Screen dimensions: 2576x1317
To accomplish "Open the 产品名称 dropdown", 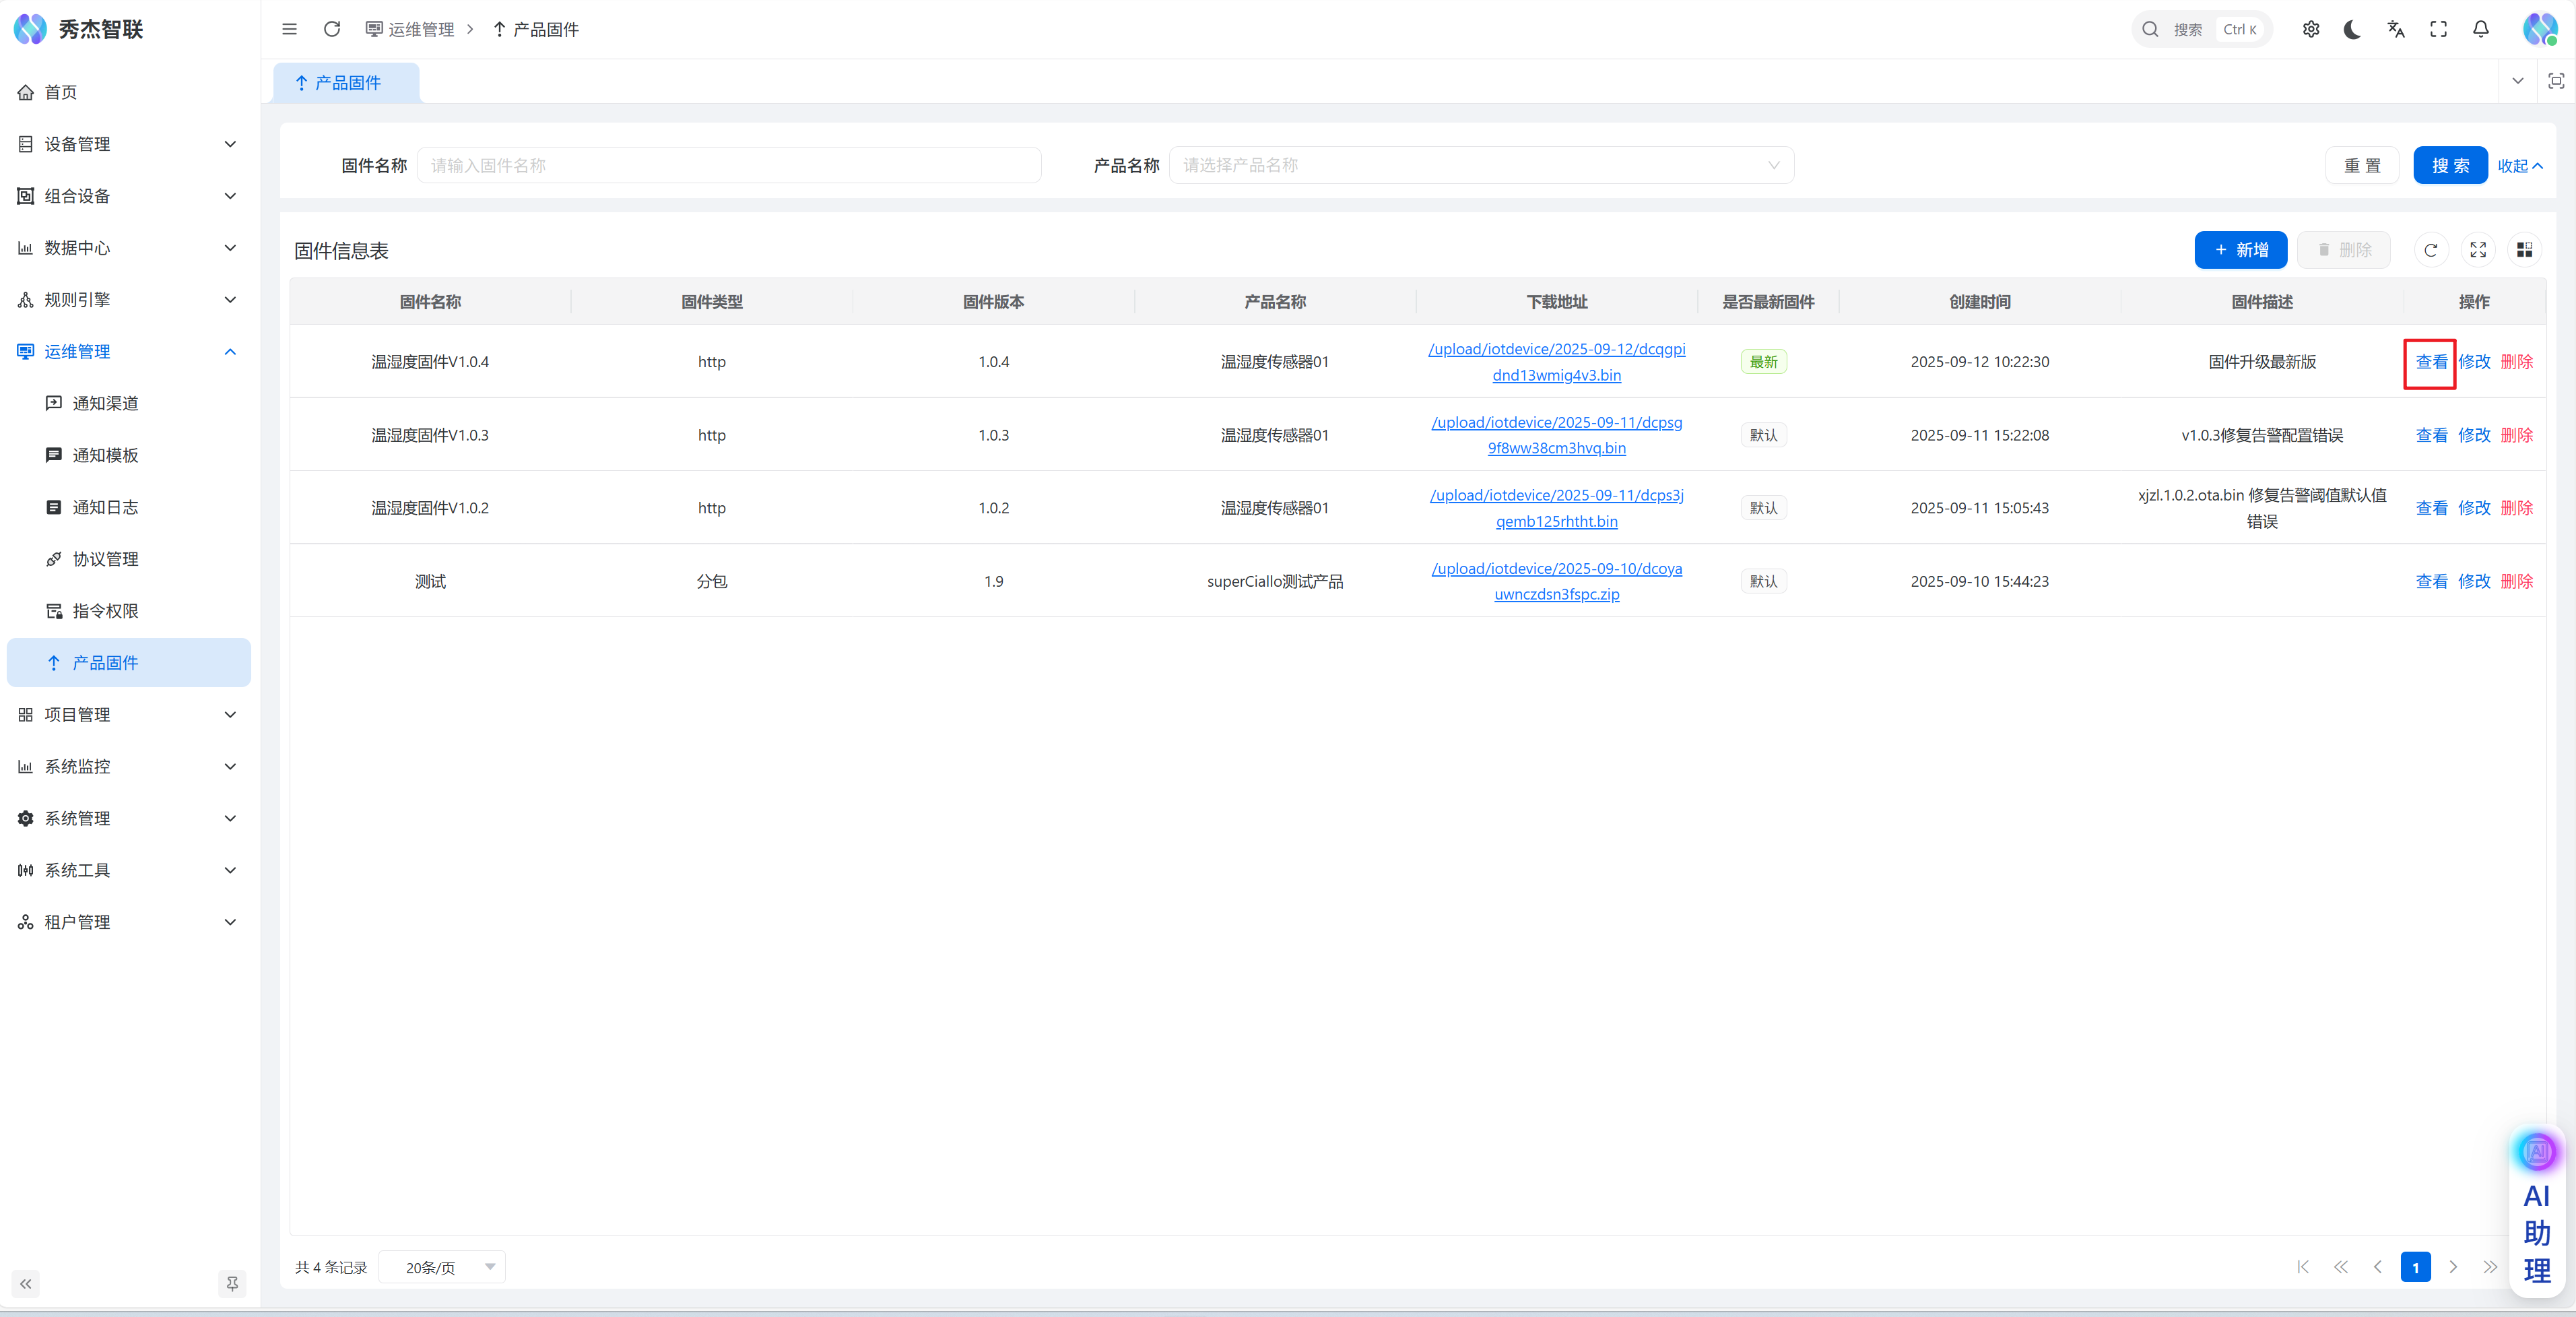I will point(1480,165).
